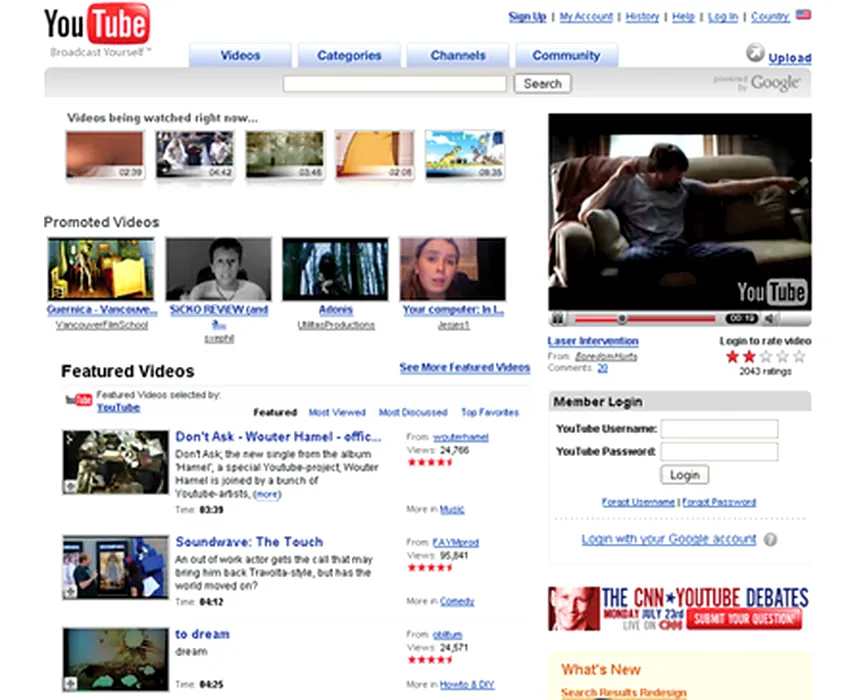846x700 pixels.
Task: Open the Categories tab
Action: 349,55
